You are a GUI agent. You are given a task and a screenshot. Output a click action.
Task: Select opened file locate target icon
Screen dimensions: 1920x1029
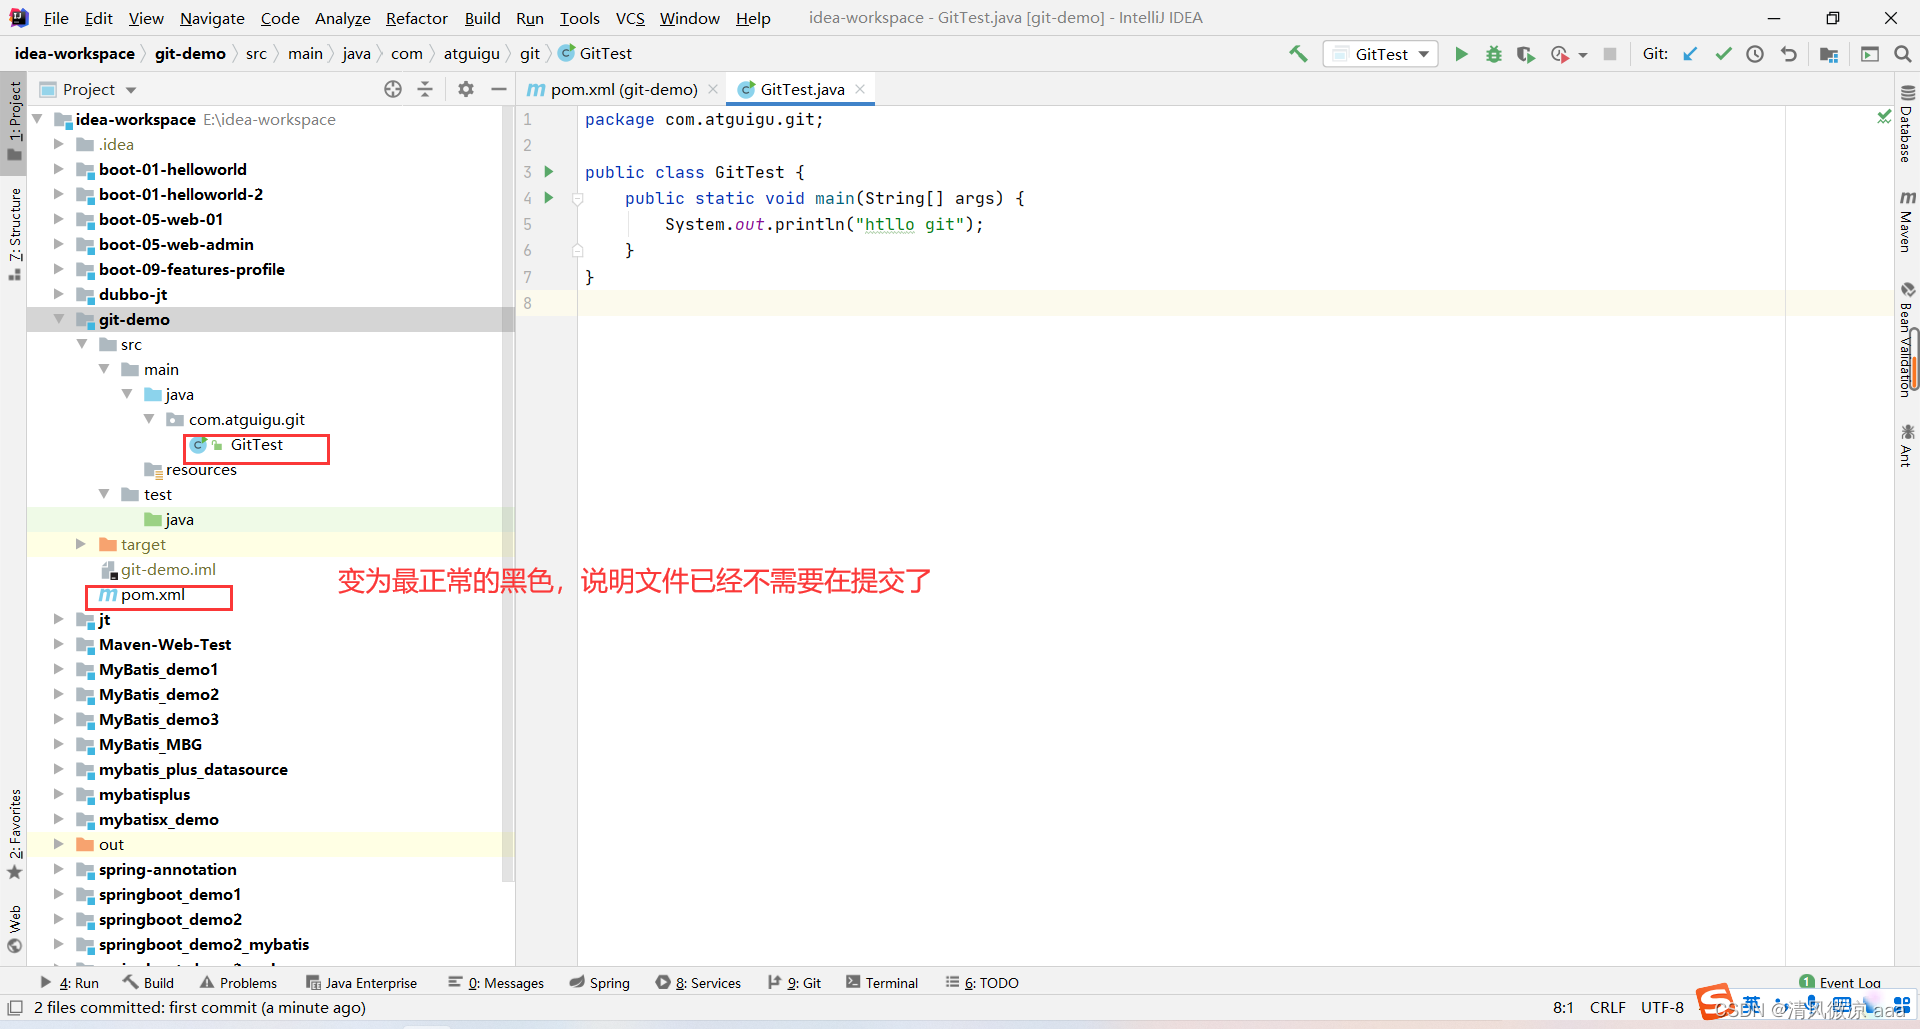click(x=393, y=89)
